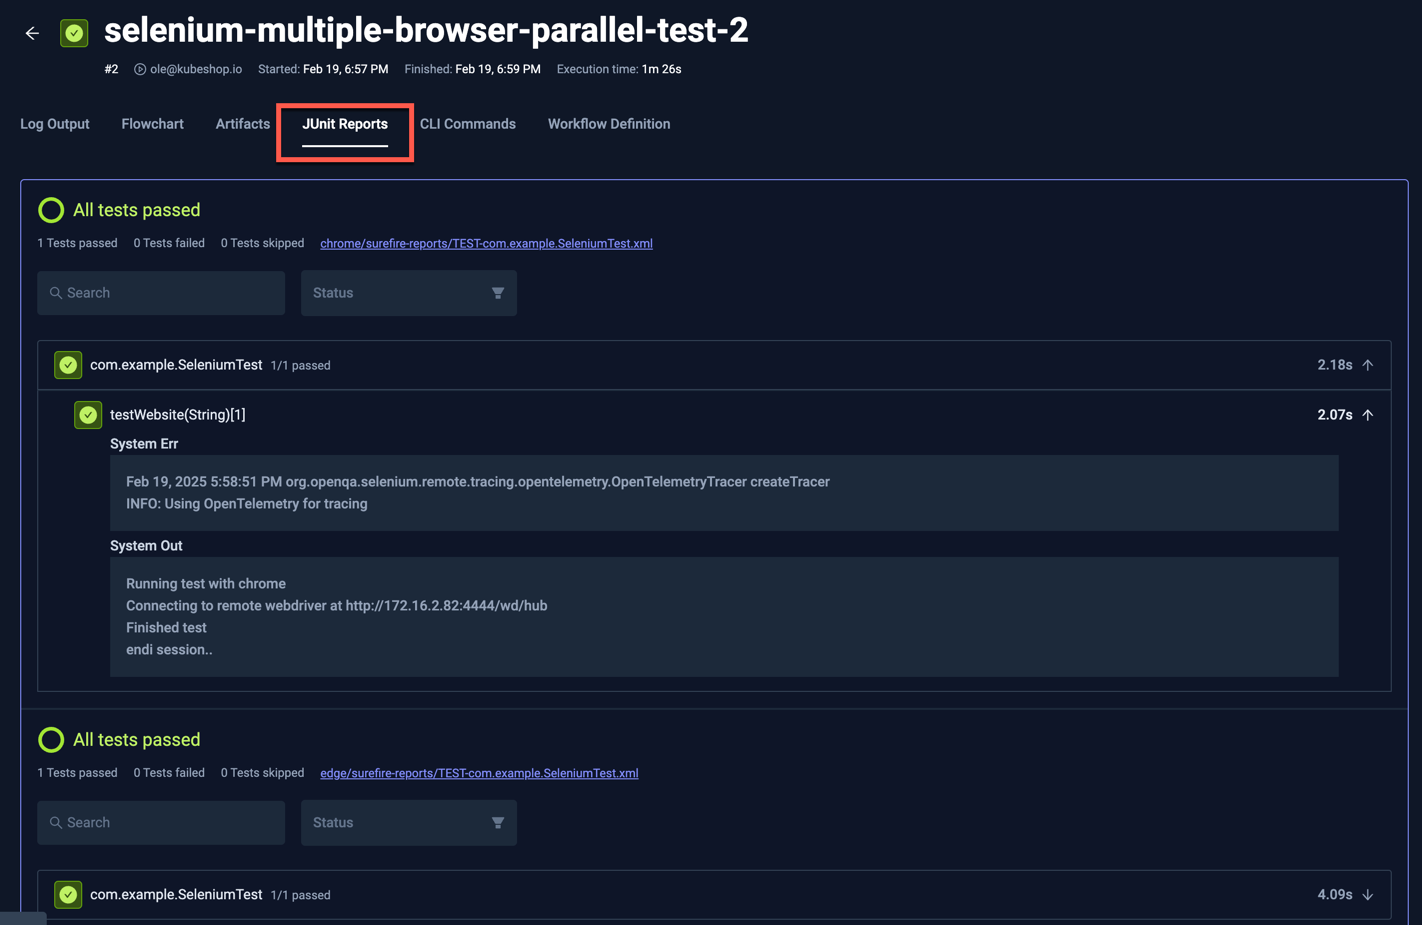
Task: Click the filter icon in the second Status selector
Action: pyautogui.click(x=498, y=822)
